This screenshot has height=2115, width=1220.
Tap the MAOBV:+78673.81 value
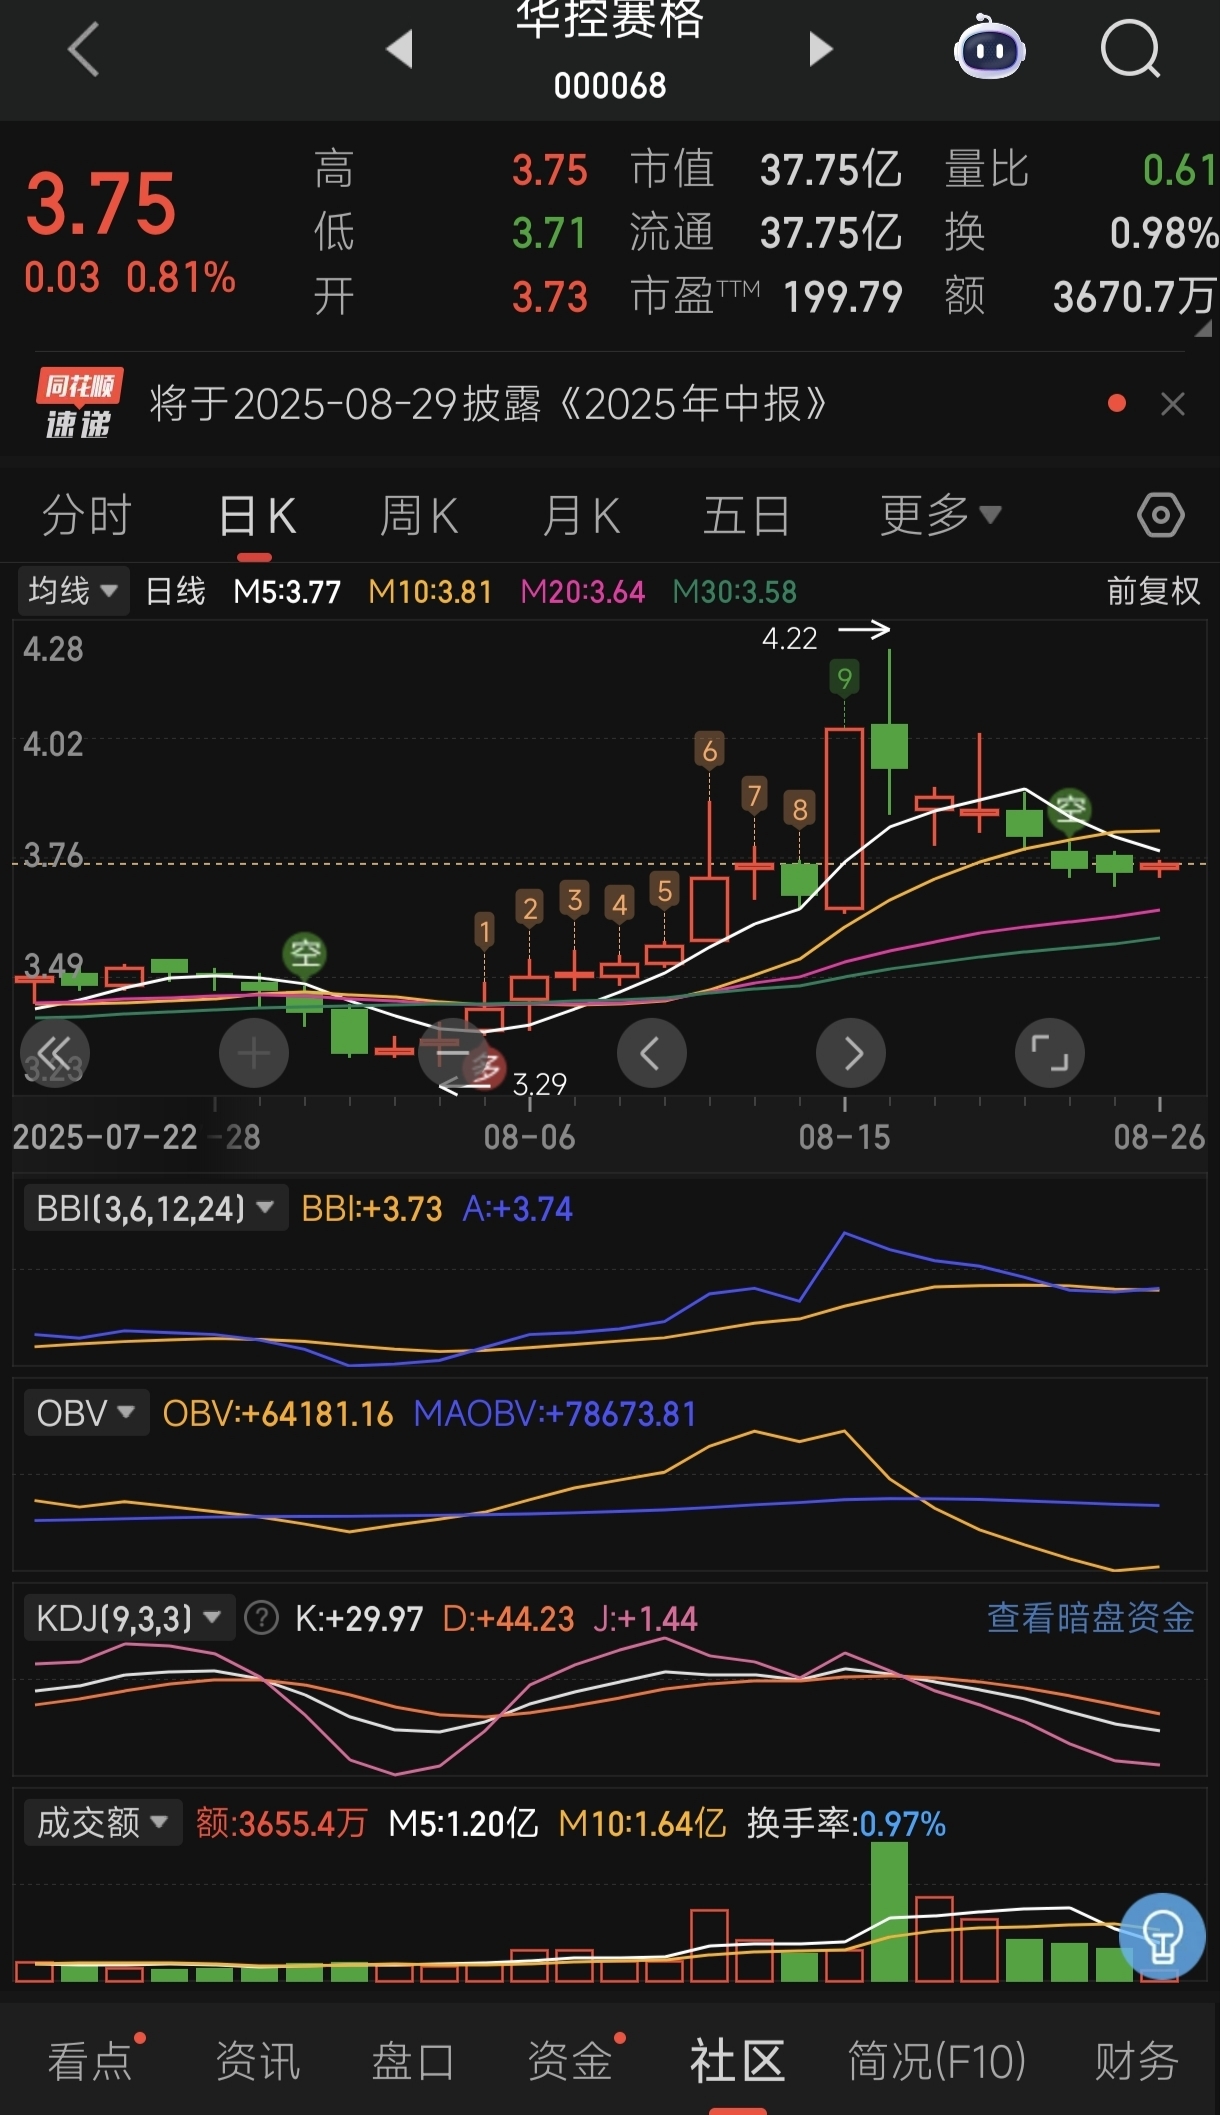(x=554, y=1413)
